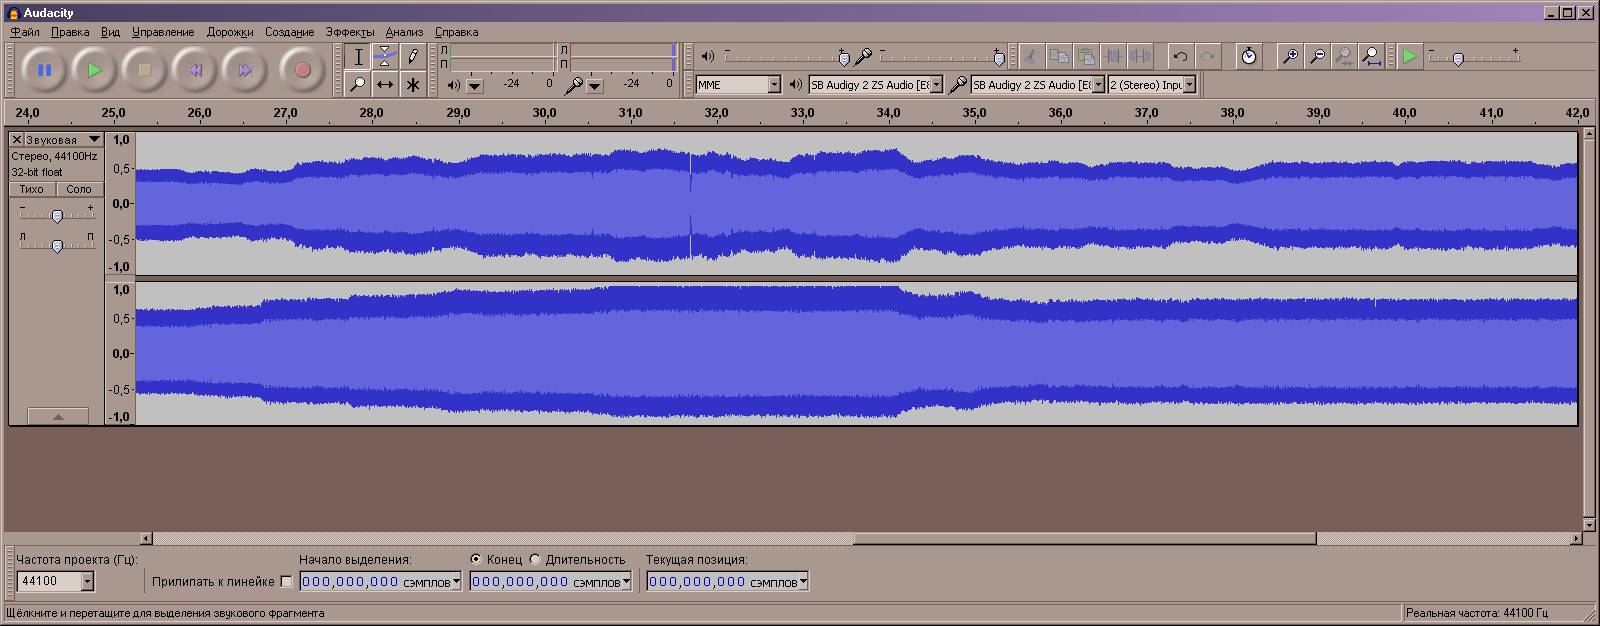The width and height of the screenshot is (1600, 626).
Task: Activate the Multi-tool asterisk icon
Action: [x=412, y=85]
